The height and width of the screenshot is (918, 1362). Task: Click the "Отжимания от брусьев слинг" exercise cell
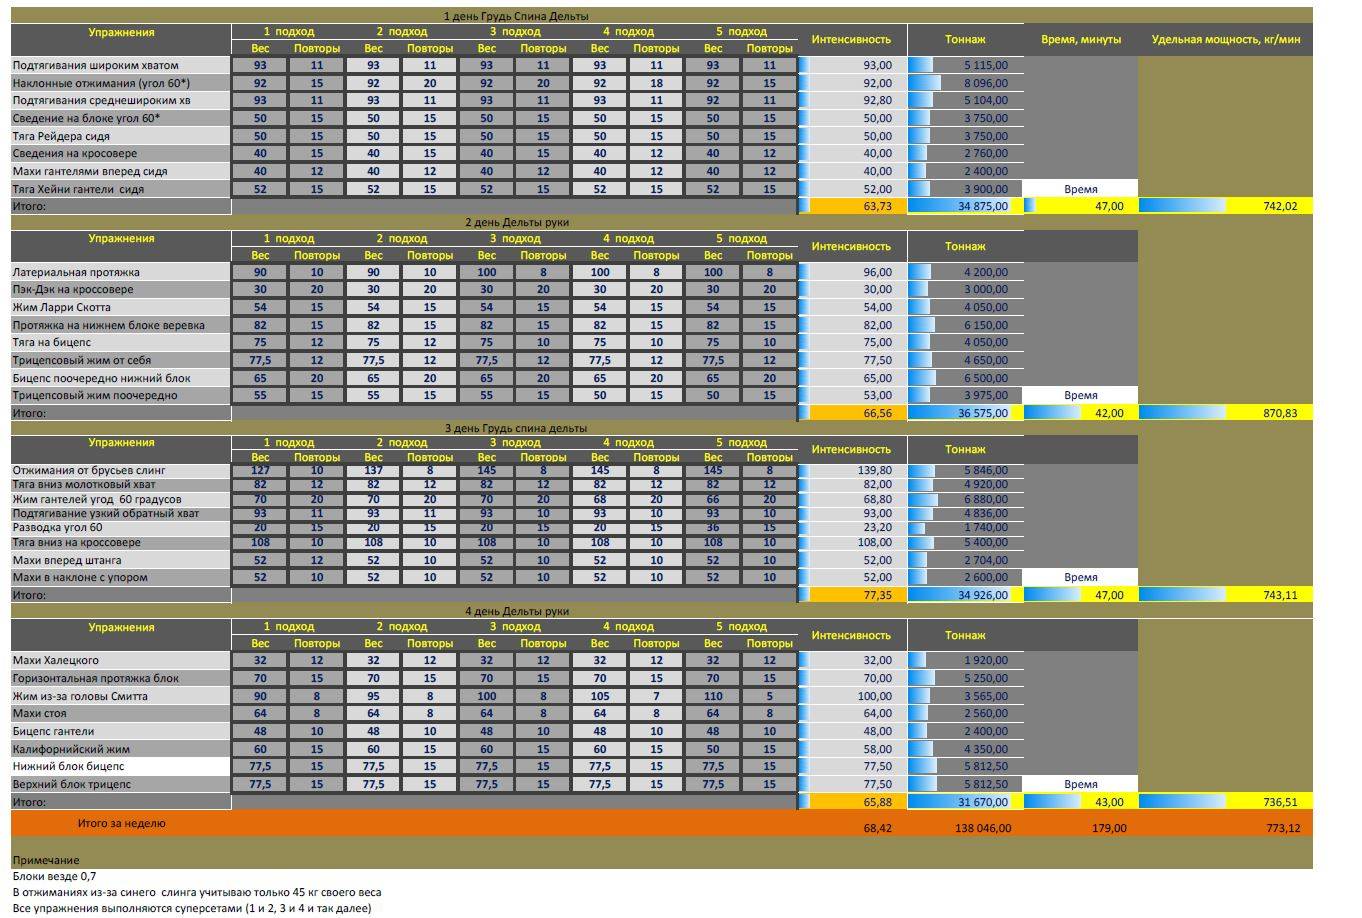click(x=120, y=470)
